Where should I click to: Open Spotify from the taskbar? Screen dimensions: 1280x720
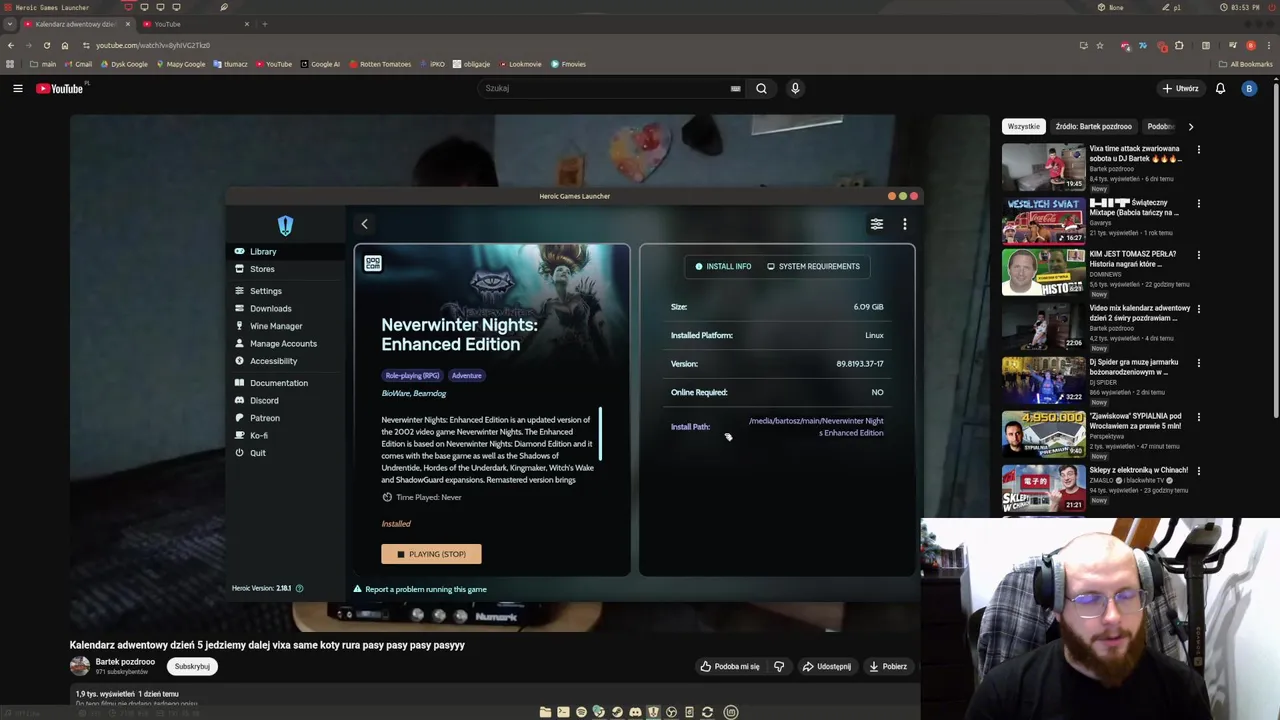pos(581,712)
